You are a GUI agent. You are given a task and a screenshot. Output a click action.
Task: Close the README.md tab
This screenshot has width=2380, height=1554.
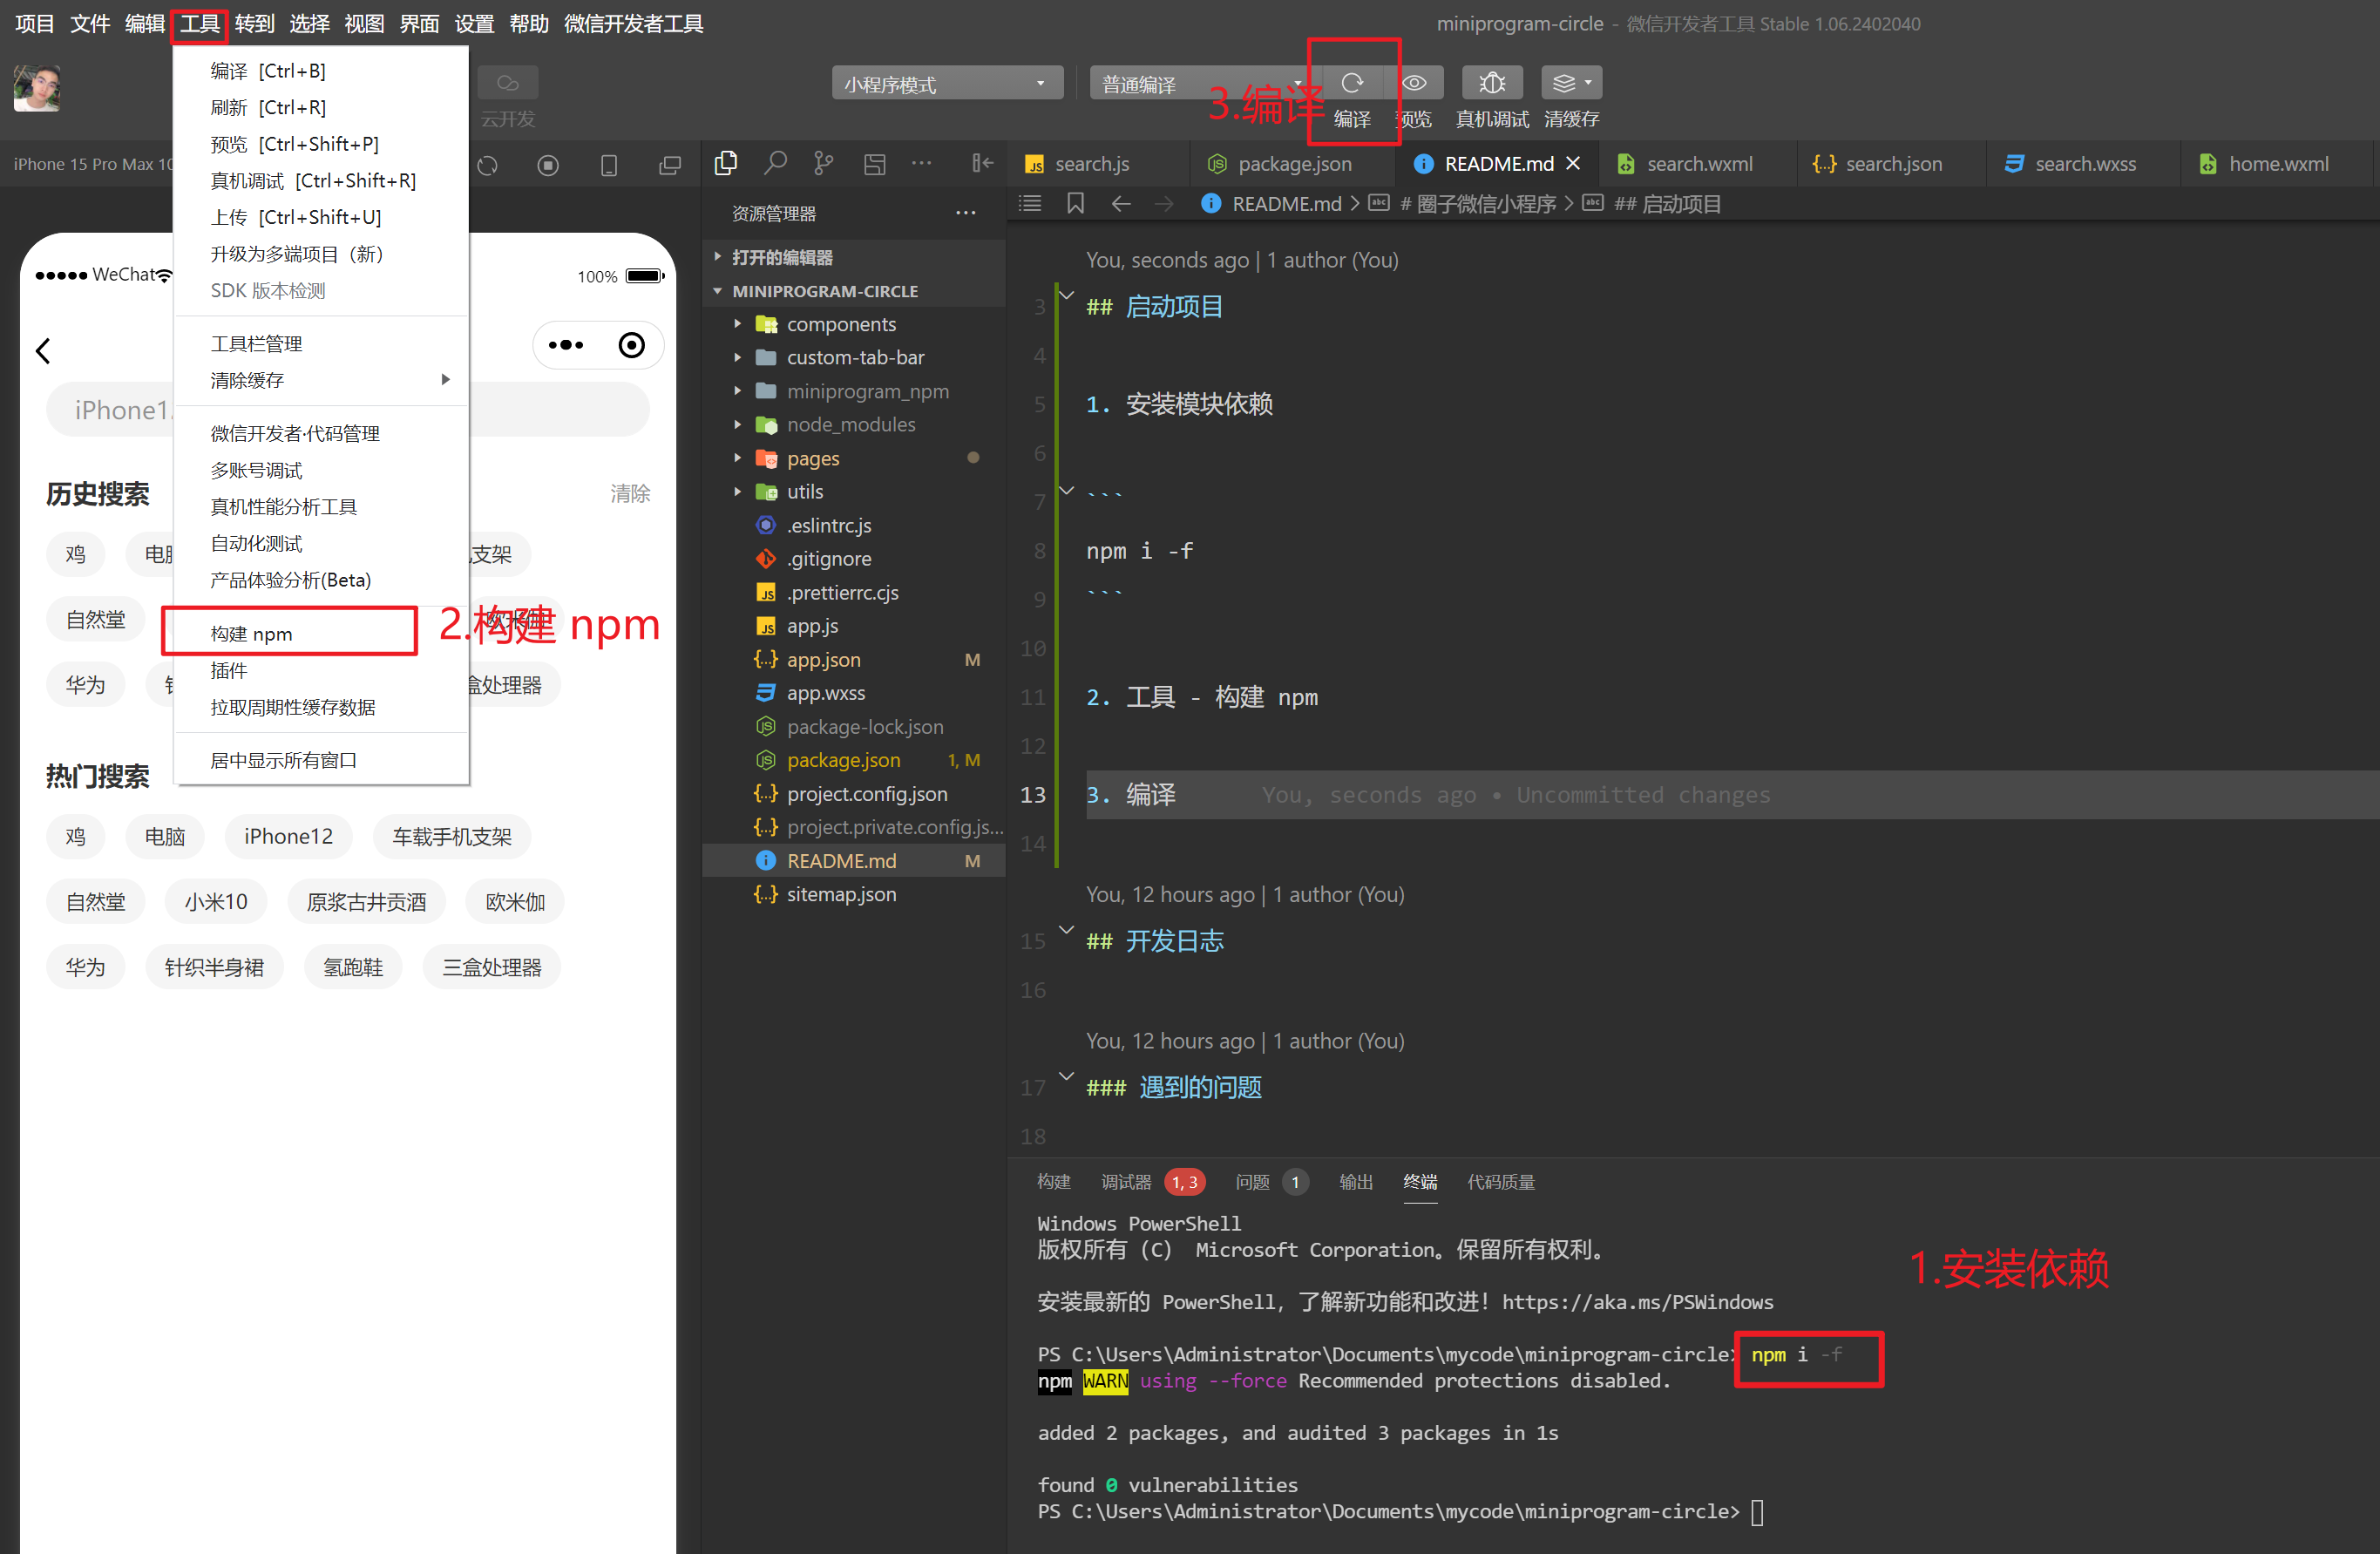tap(1573, 163)
